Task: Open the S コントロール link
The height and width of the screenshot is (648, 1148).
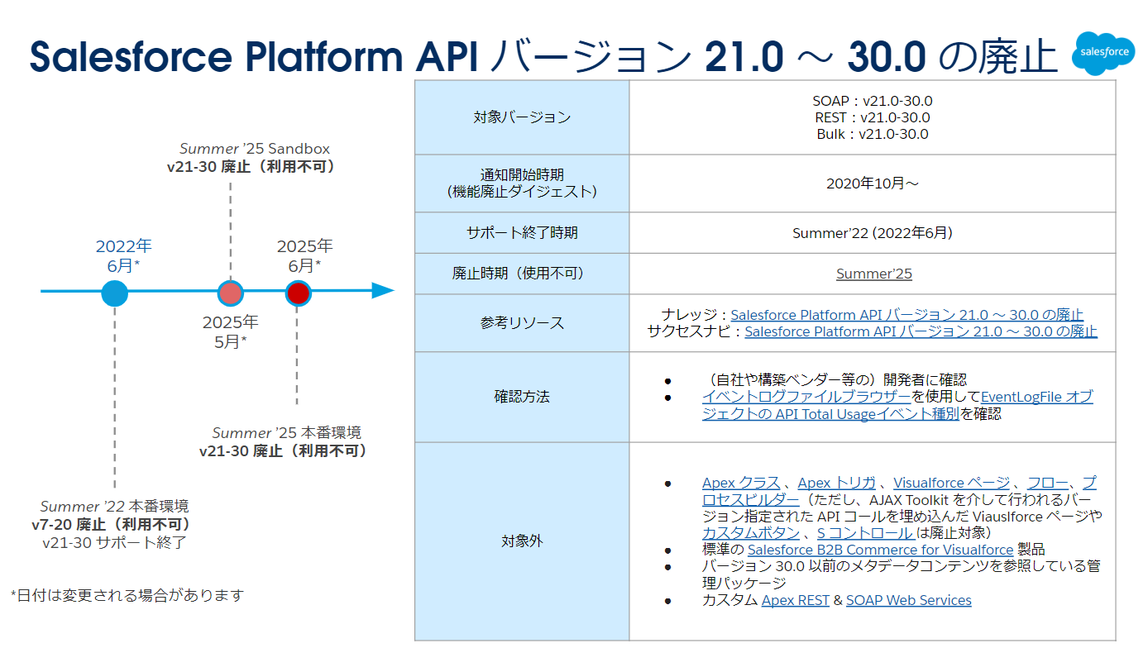Action: pyautogui.click(x=865, y=533)
